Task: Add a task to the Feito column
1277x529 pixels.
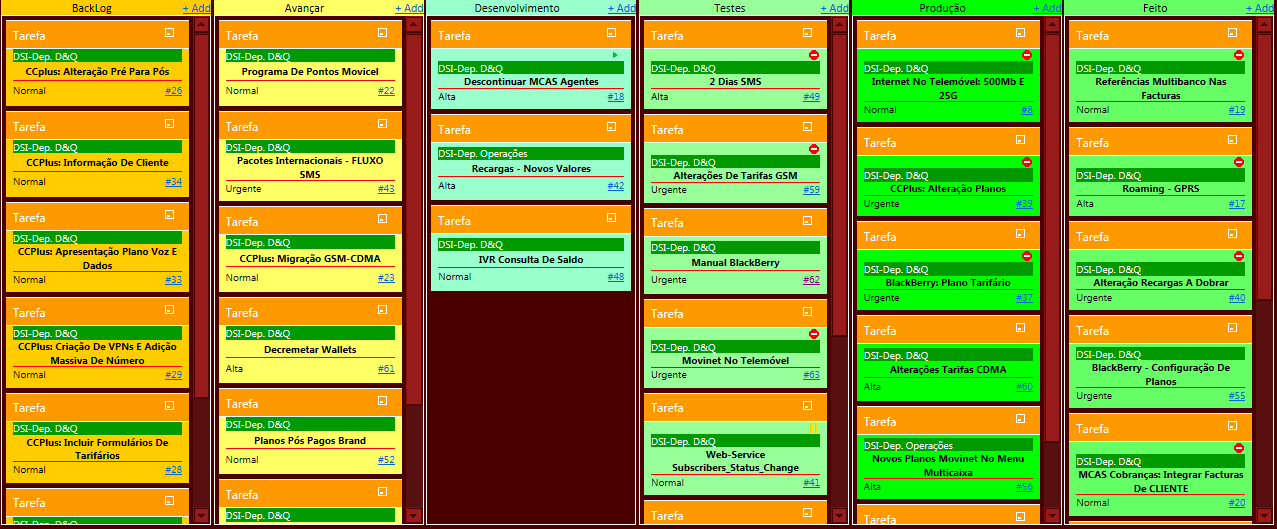Action: coord(1260,8)
